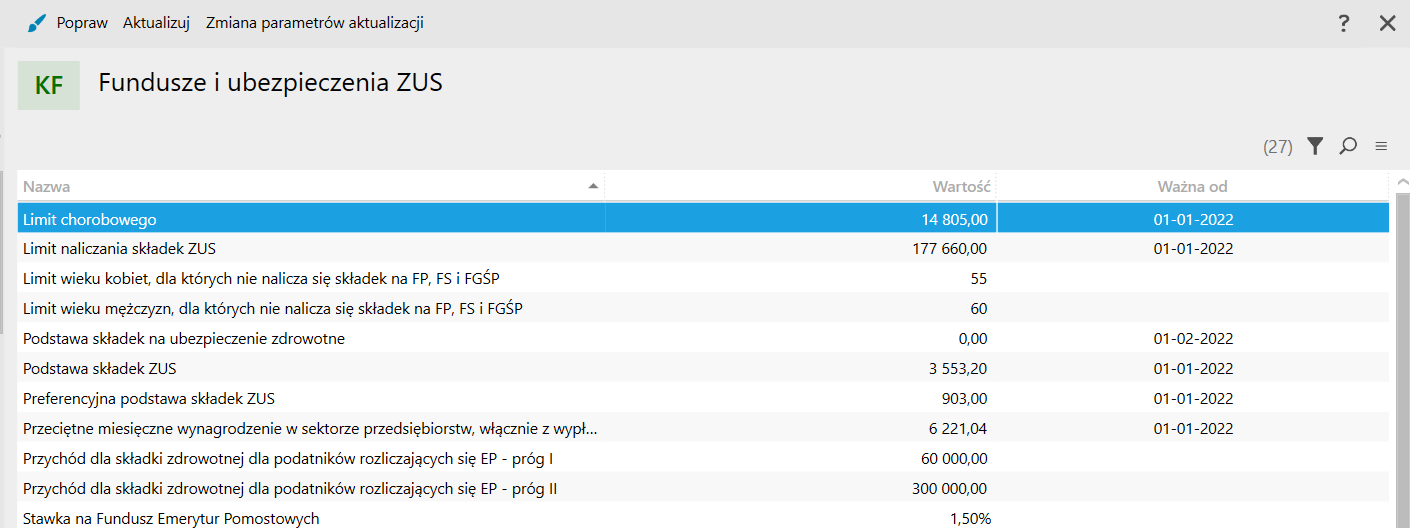Select the Limit chorobowego row
Viewport: 1410px width, 528px height.
click(703, 218)
